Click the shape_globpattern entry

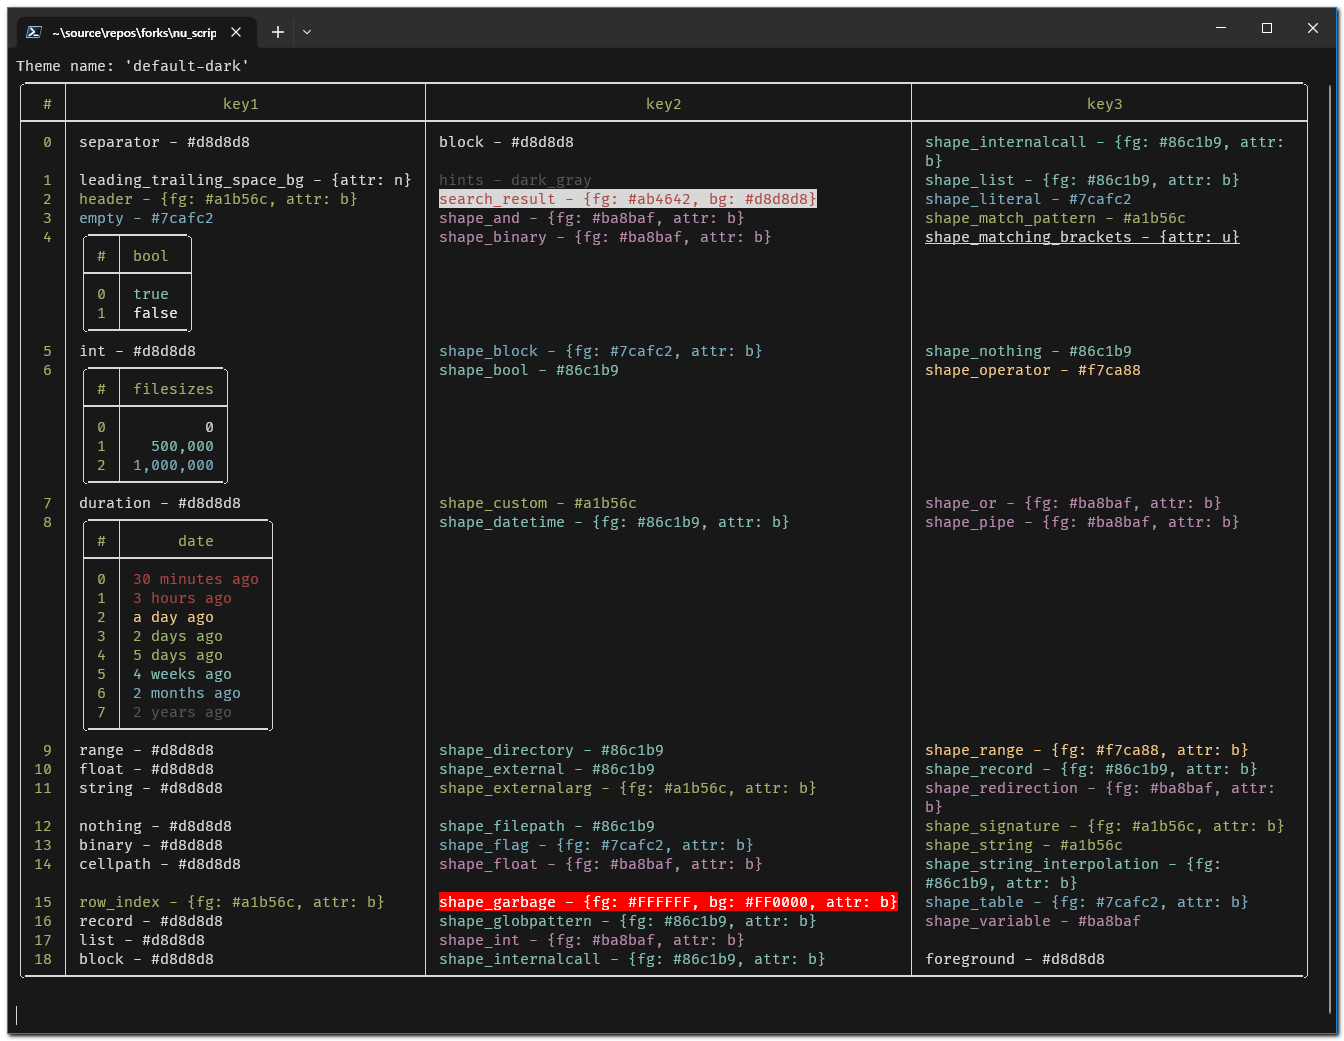click(x=628, y=921)
